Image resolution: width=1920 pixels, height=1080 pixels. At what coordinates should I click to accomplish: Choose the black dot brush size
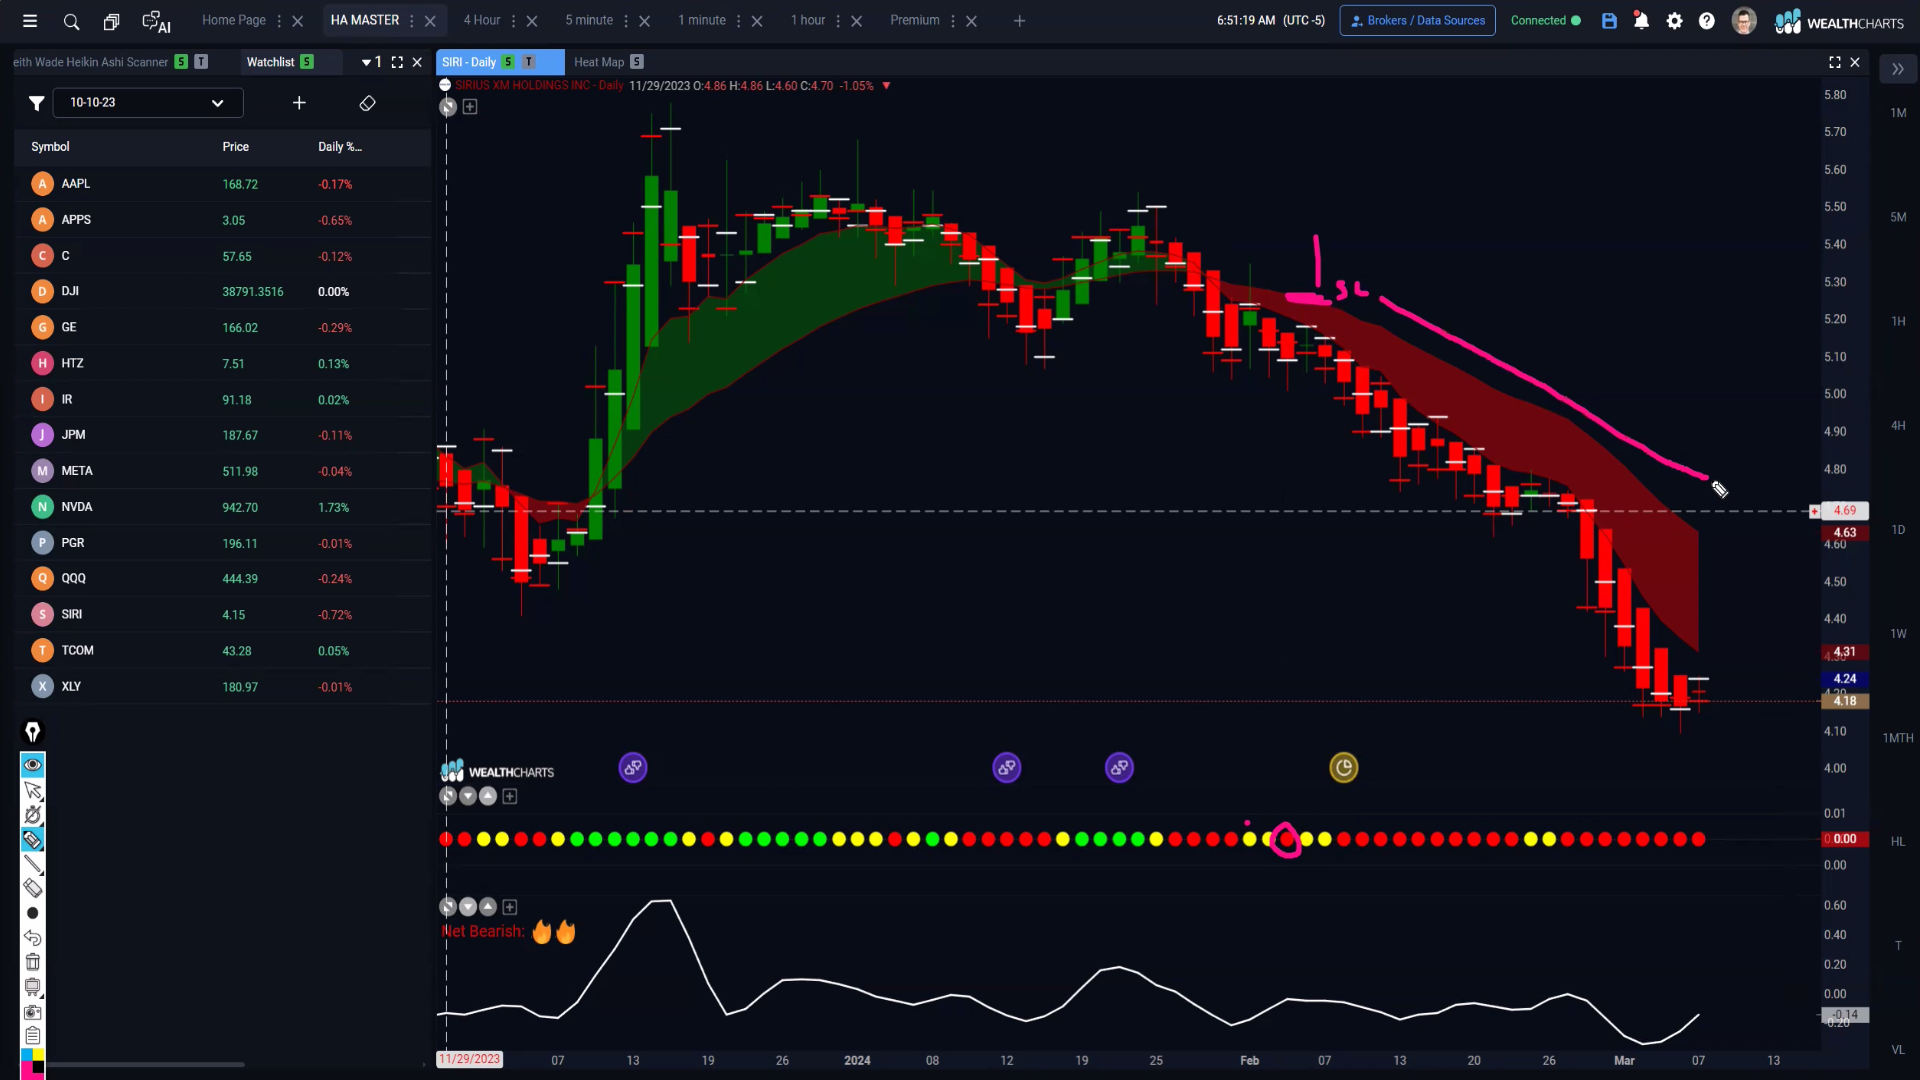[32, 913]
